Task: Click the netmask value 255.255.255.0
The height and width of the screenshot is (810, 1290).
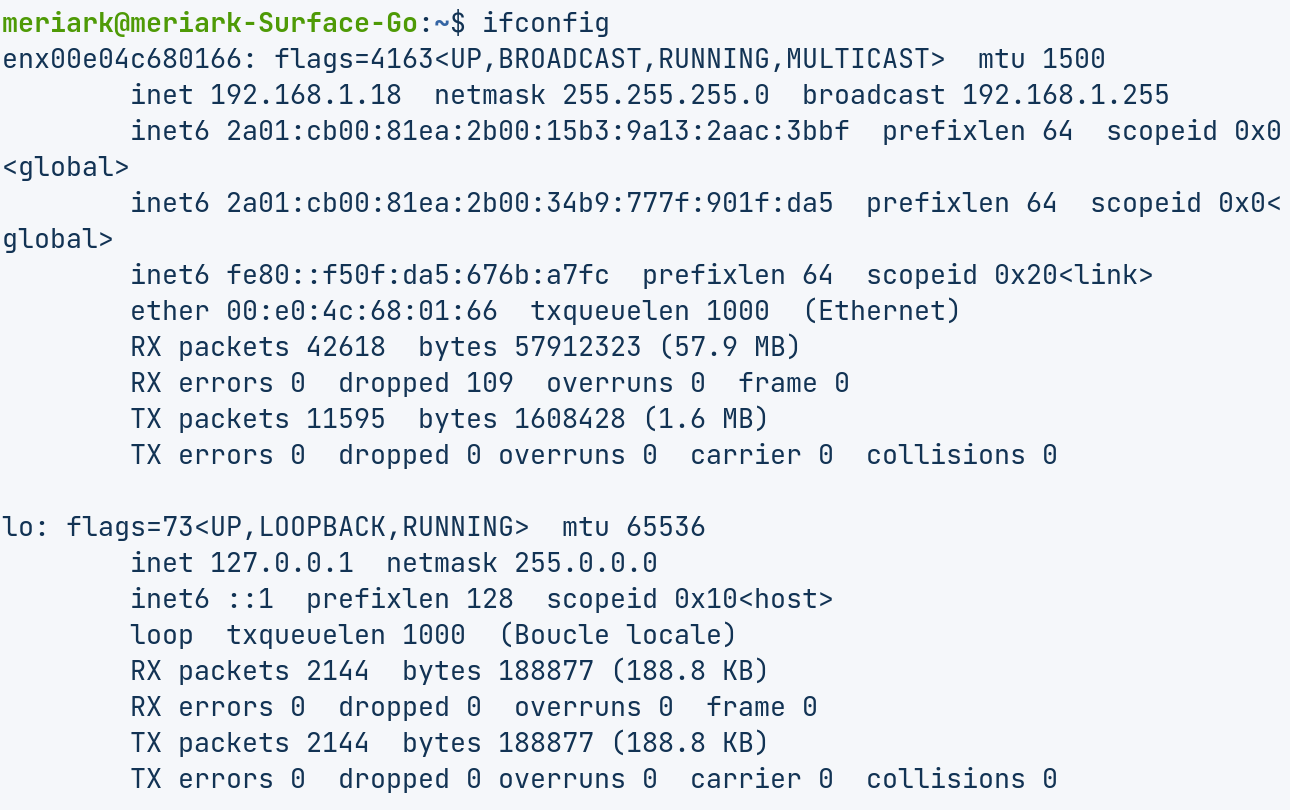Action: [x=665, y=95]
